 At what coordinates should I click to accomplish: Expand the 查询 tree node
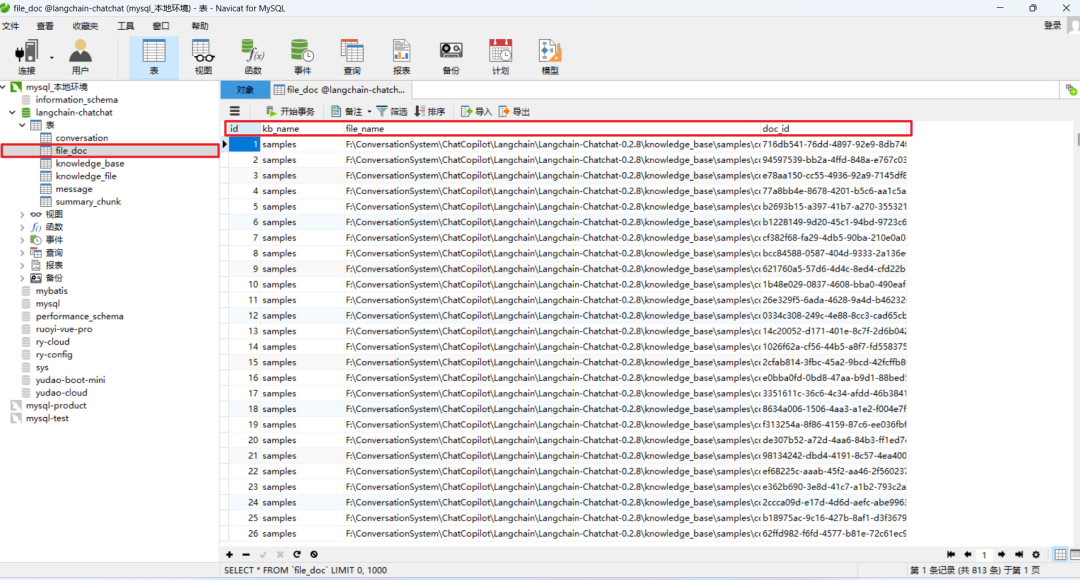click(x=23, y=253)
